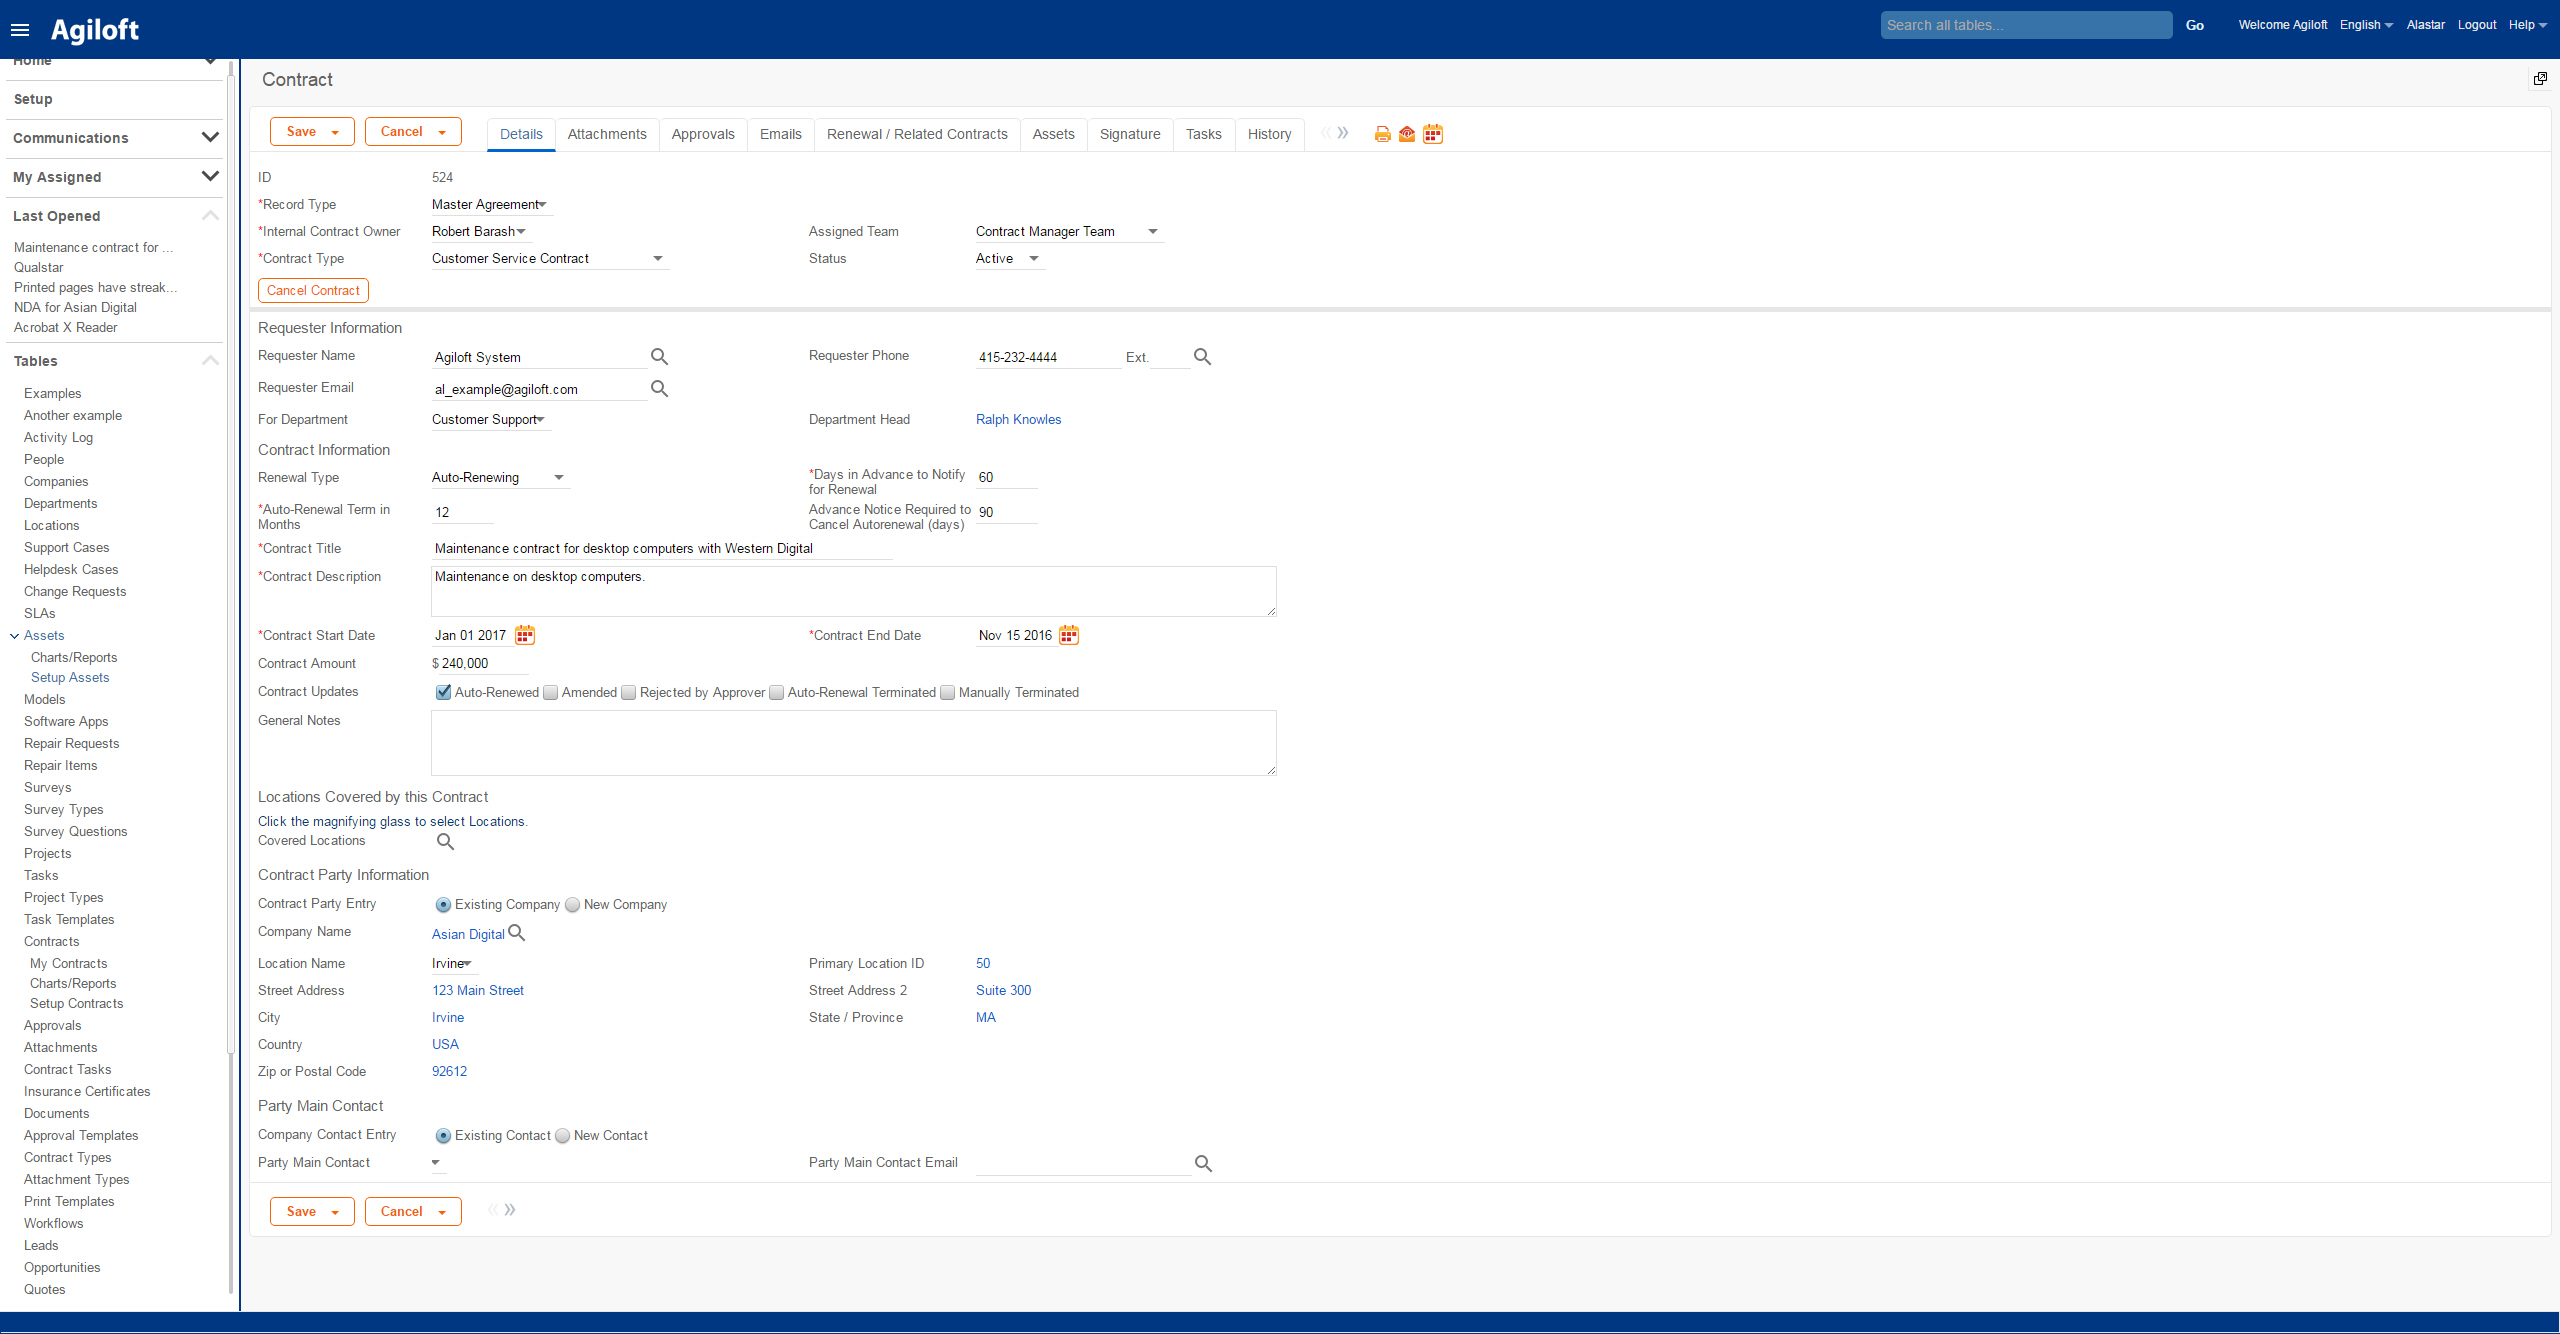Open Contract End Date calendar picker
The width and height of the screenshot is (2560, 1334).
click(x=1069, y=635)
